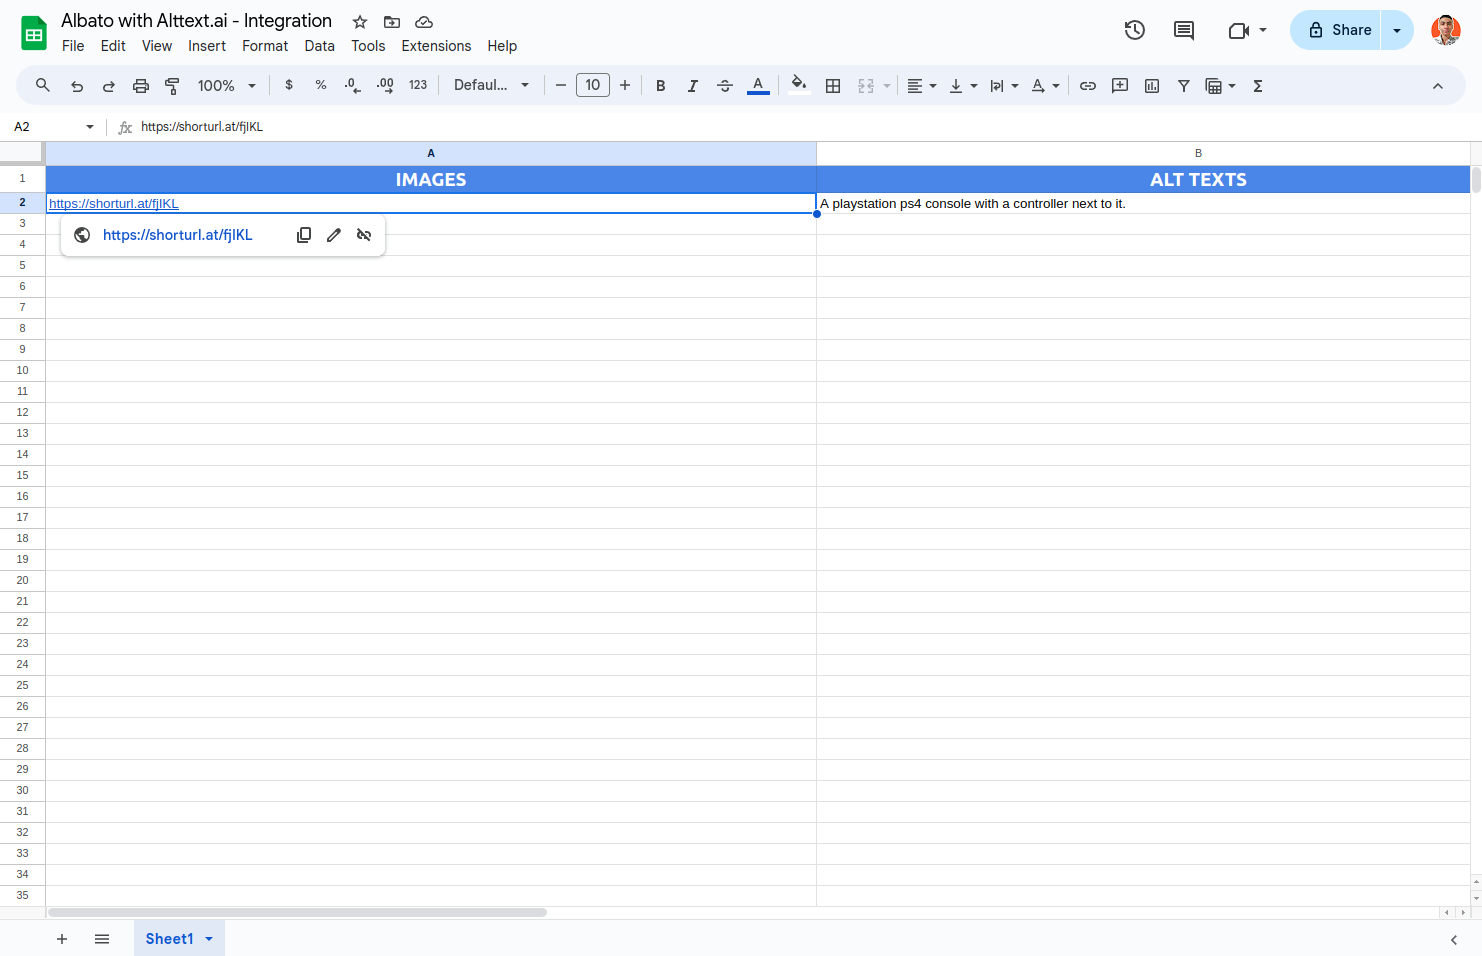1482x956 pixels.
Task: Decrease the font size
Action: pos(561,86)
